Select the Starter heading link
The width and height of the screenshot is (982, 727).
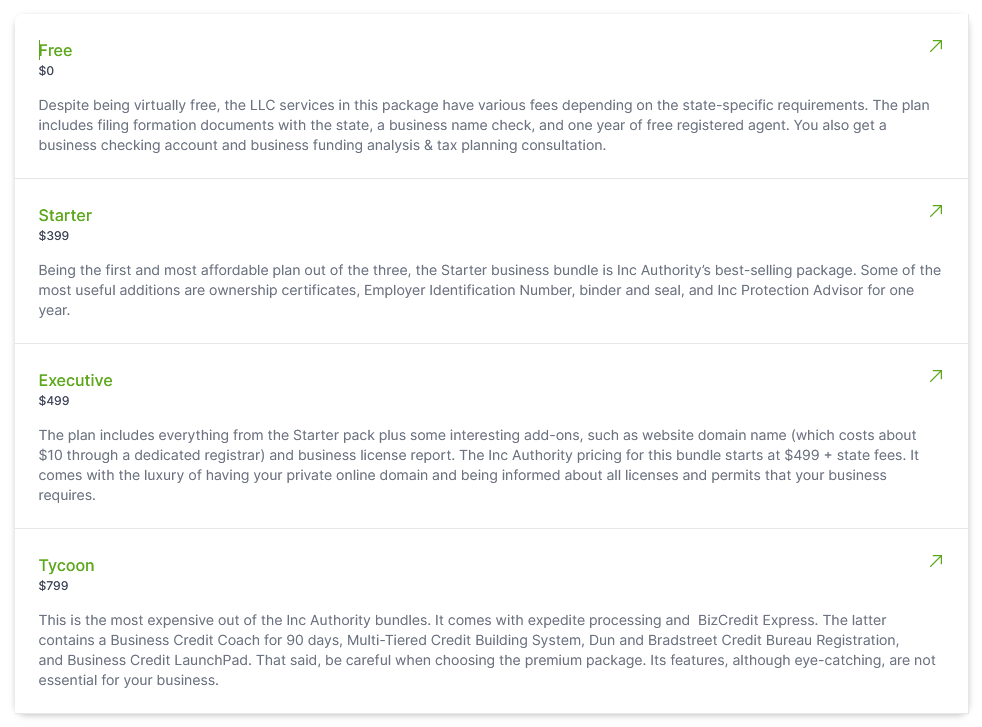tap(65, 215)
